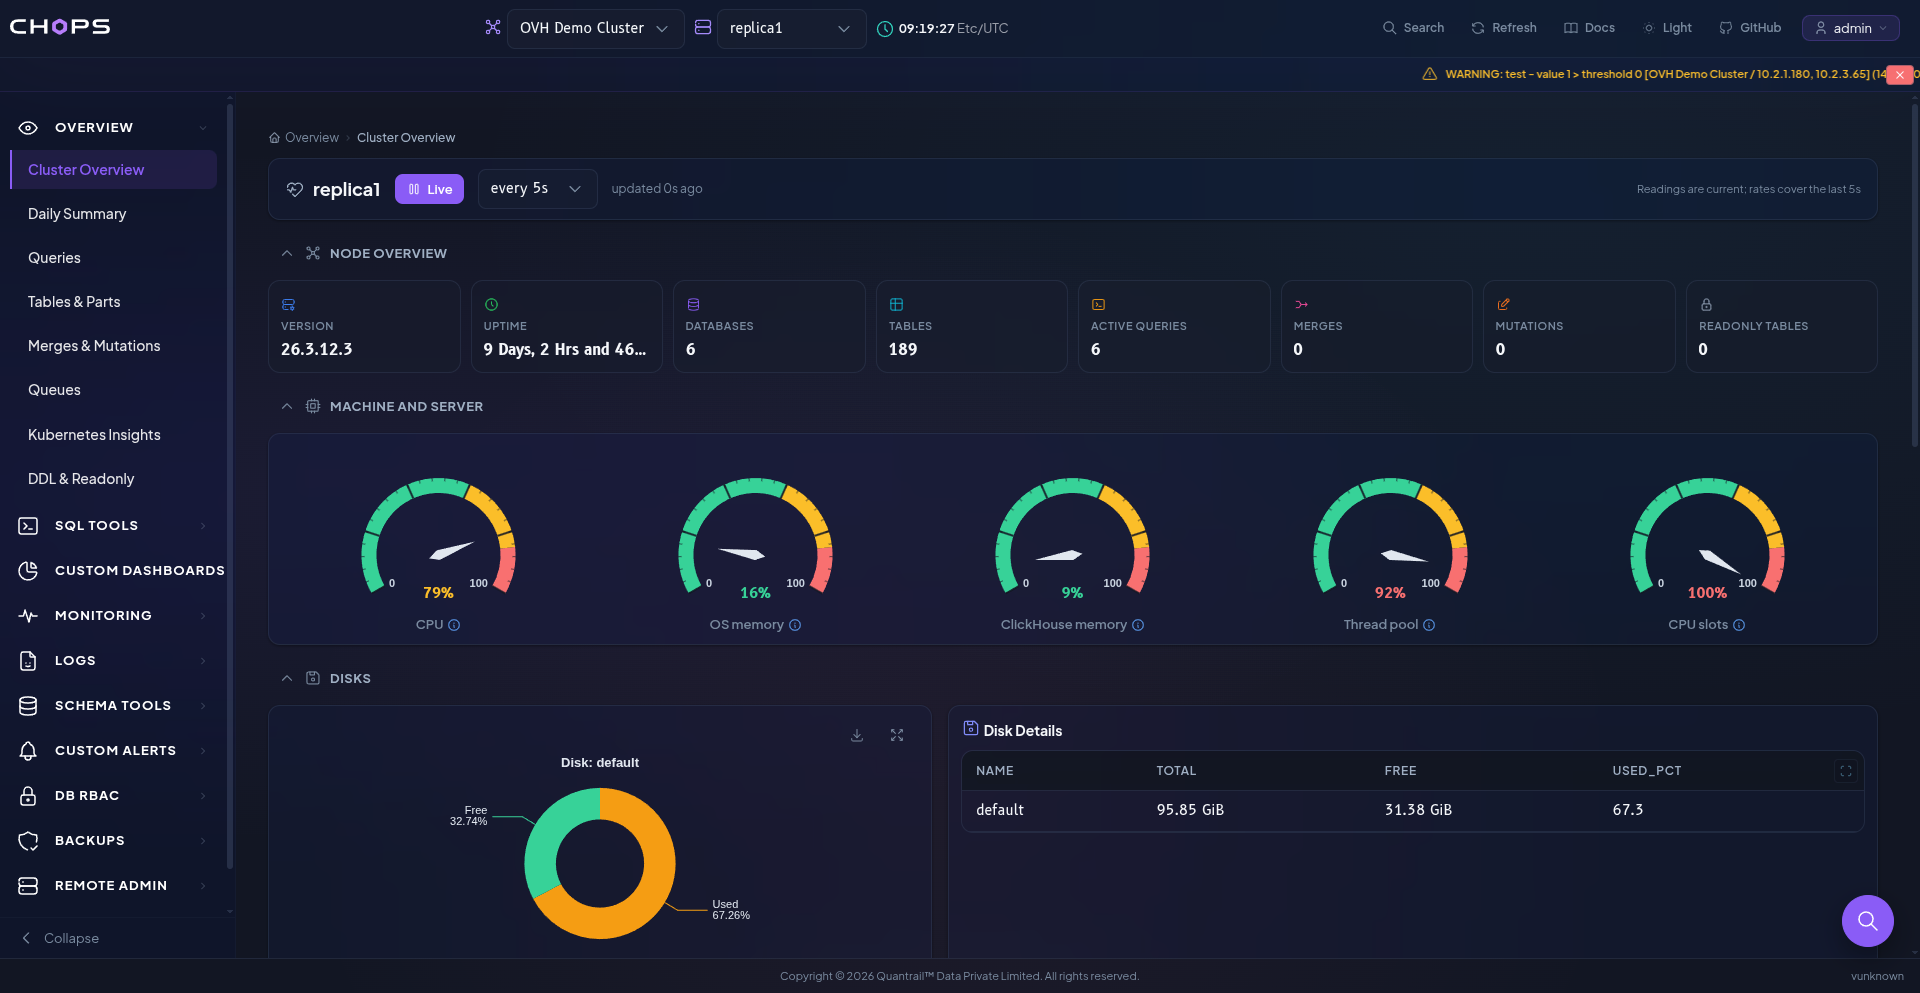Image resolution: width=1920 pixels, height=993 pixels.
Task: Expand the Monitoring menu
Action: tap(113, 616)
